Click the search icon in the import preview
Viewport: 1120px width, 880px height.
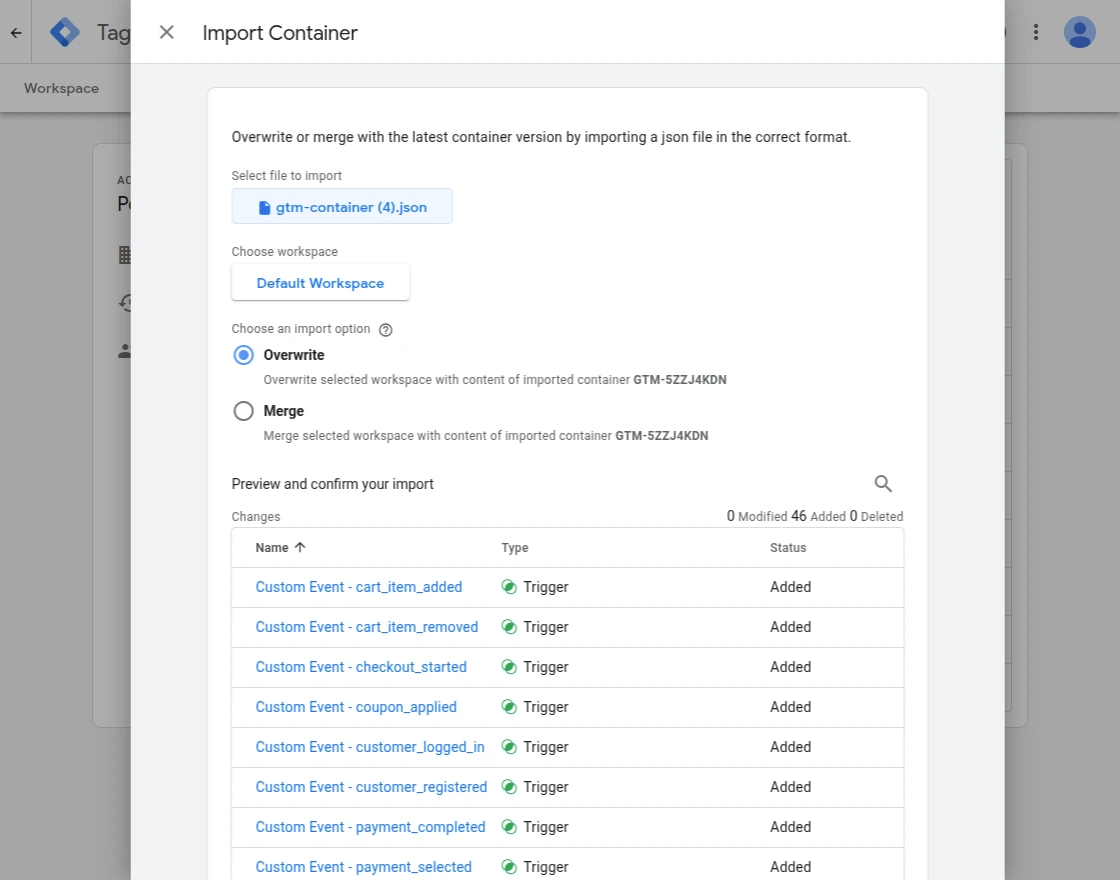(x=883, y=484)
